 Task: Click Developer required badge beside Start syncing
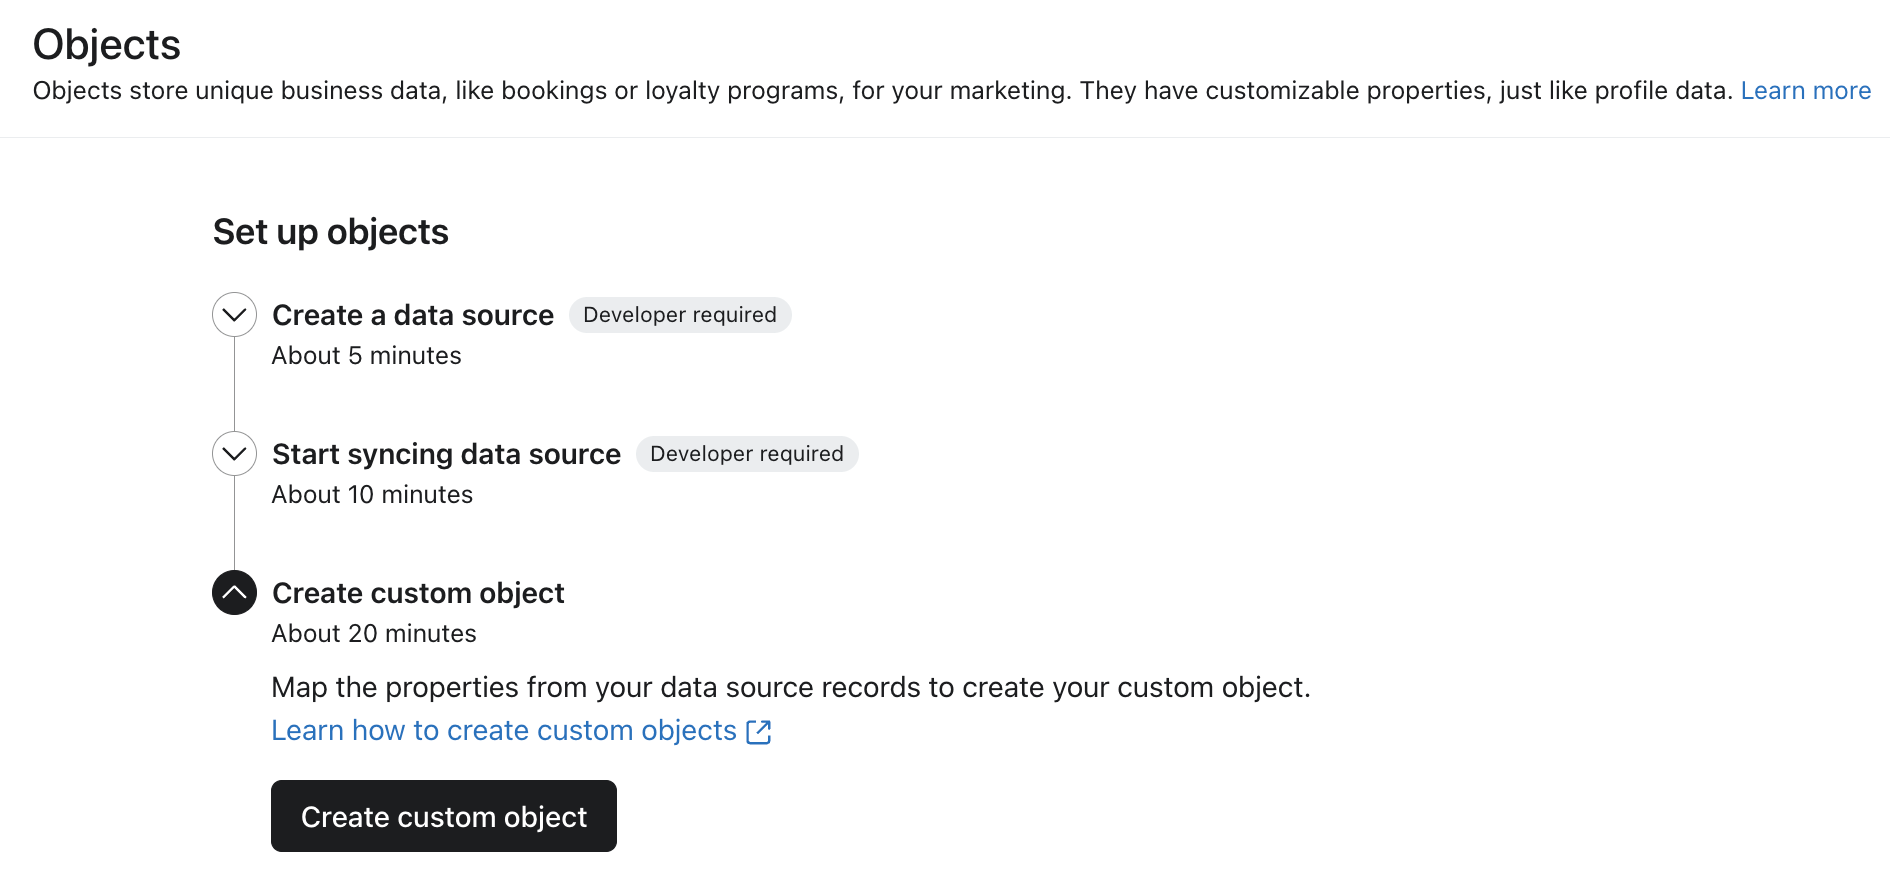click(747, 454)
